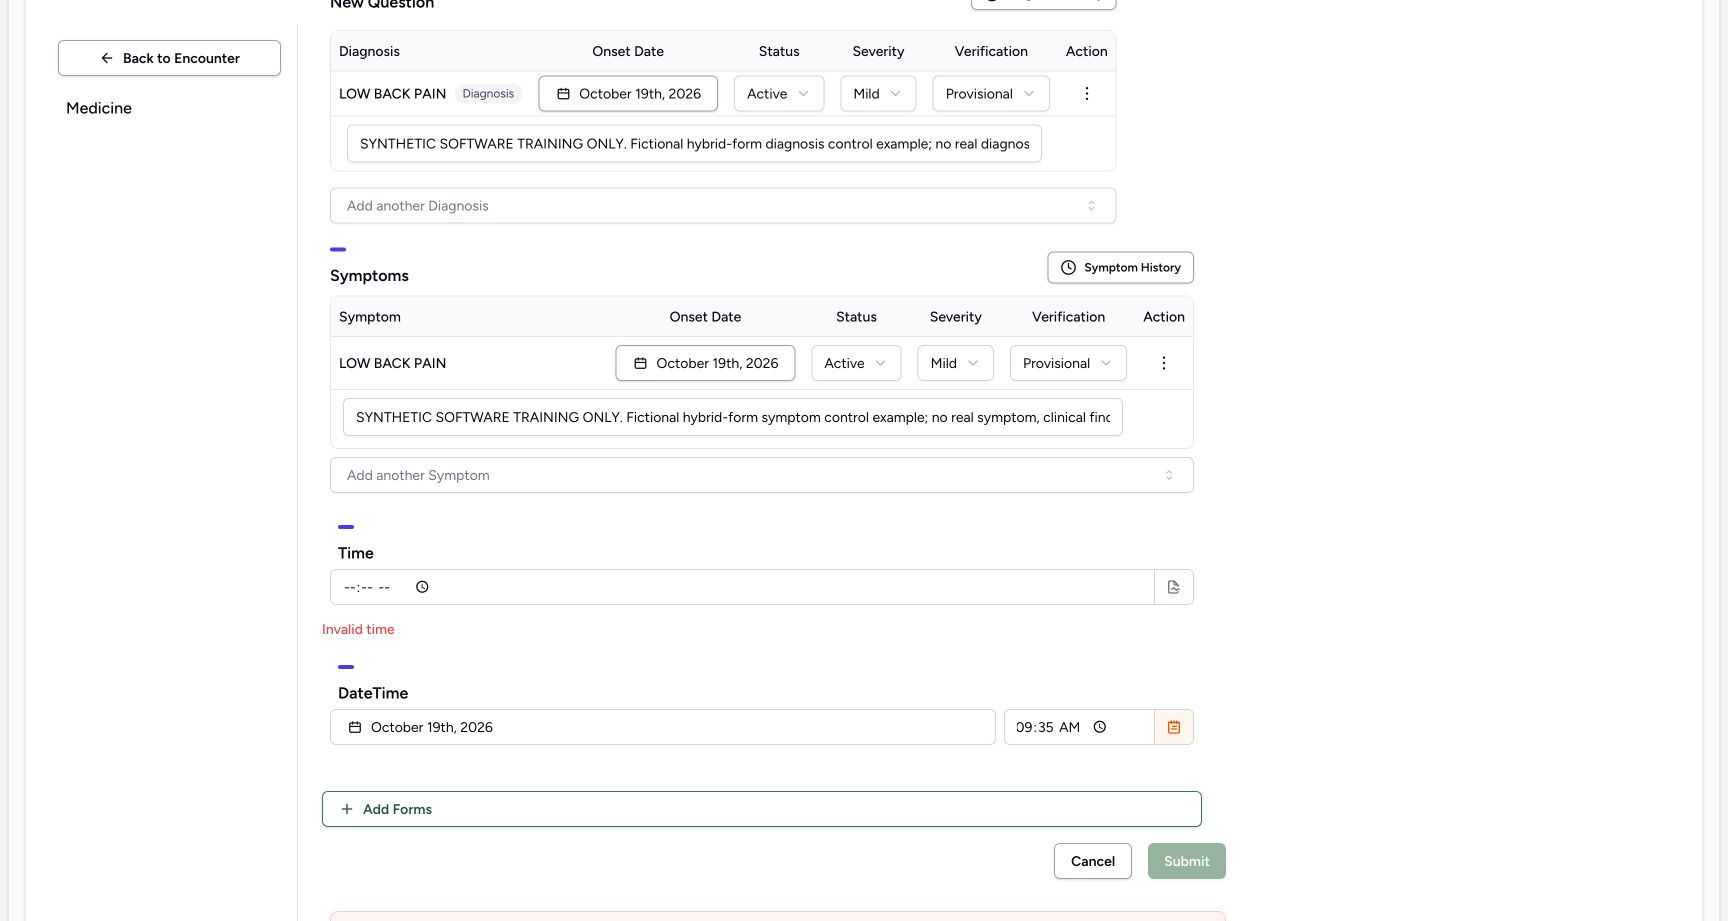
Task: Click the Cancel button
Action: (x=1092, y=861)
